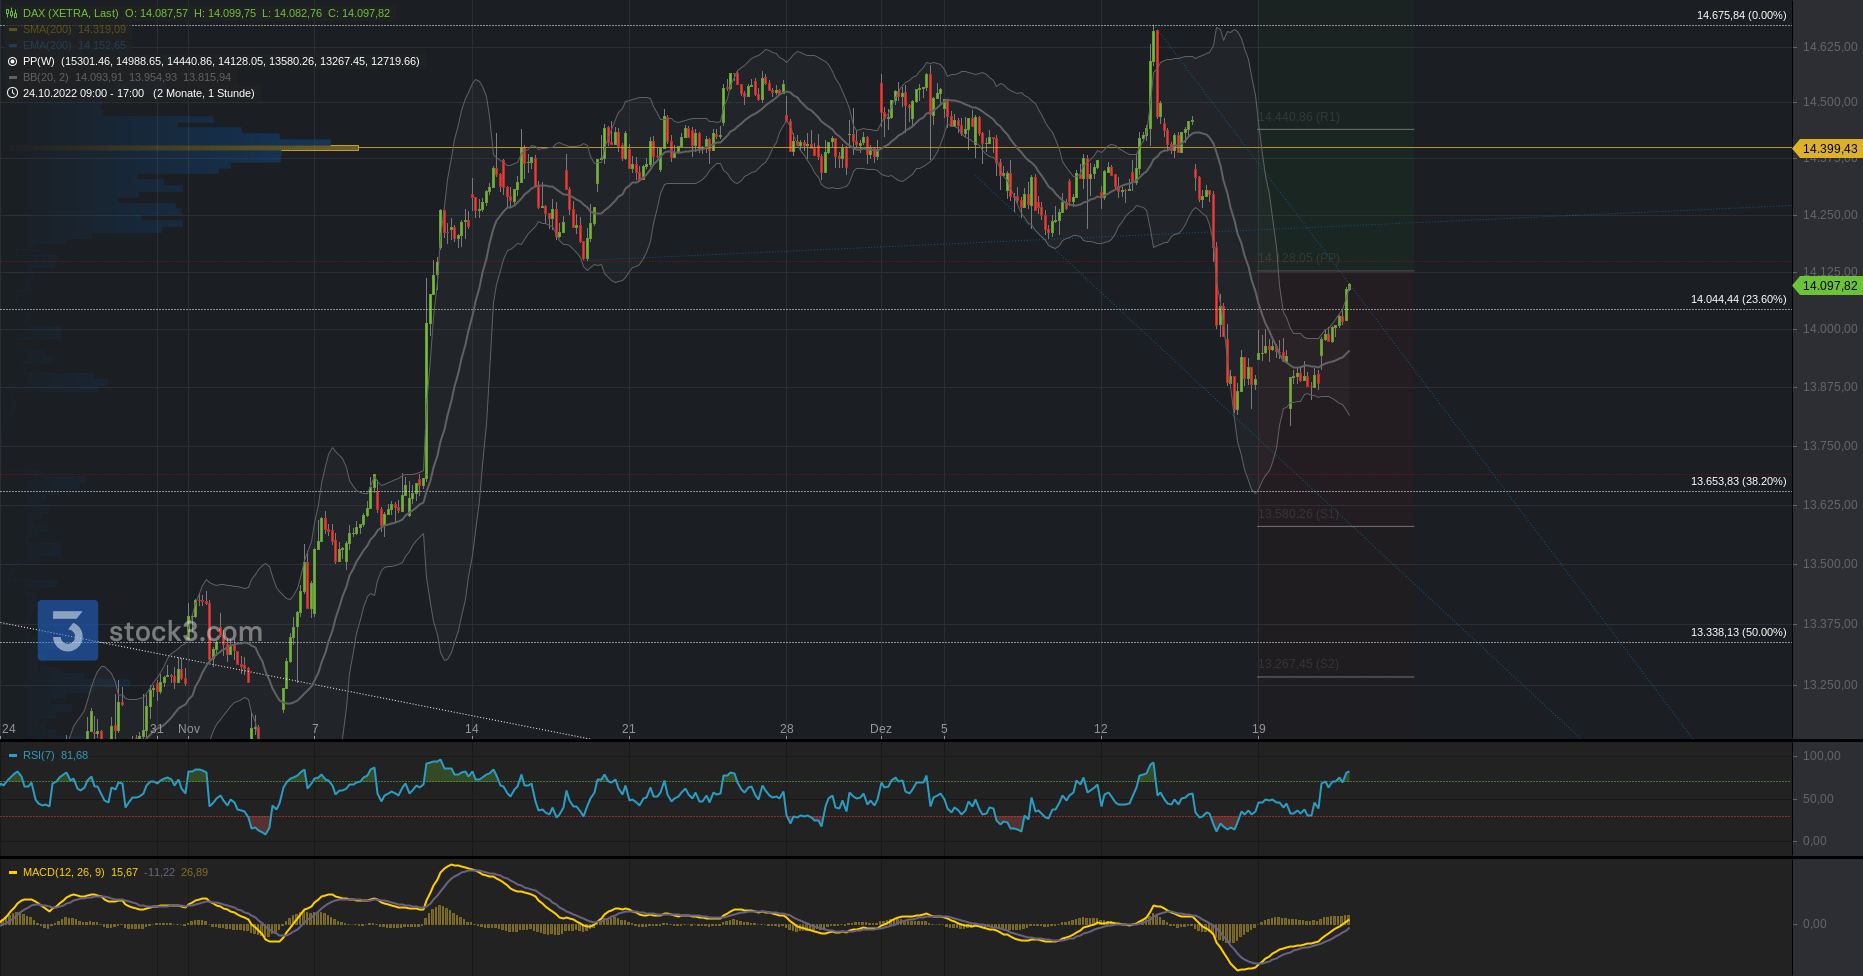Click the candlestick chart-type icon beside DAX
1863x976 pixels.
[x=12, y=13]
